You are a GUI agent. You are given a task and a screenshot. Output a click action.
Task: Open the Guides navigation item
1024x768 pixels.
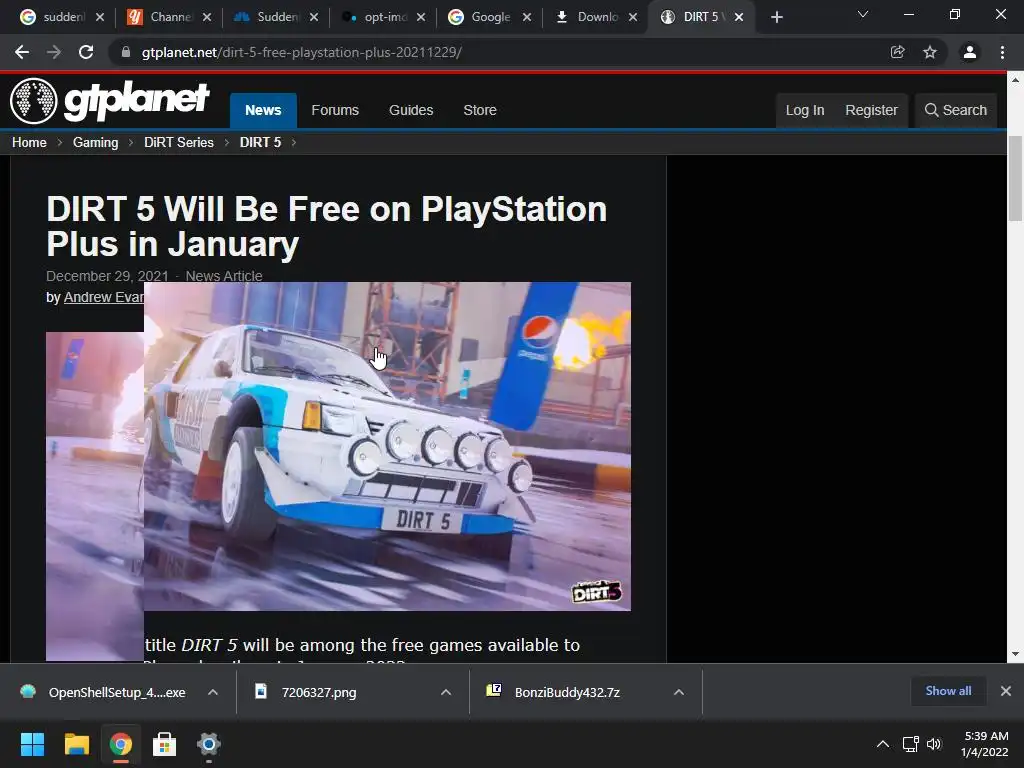pyautogui.click(x=411, y=110)
